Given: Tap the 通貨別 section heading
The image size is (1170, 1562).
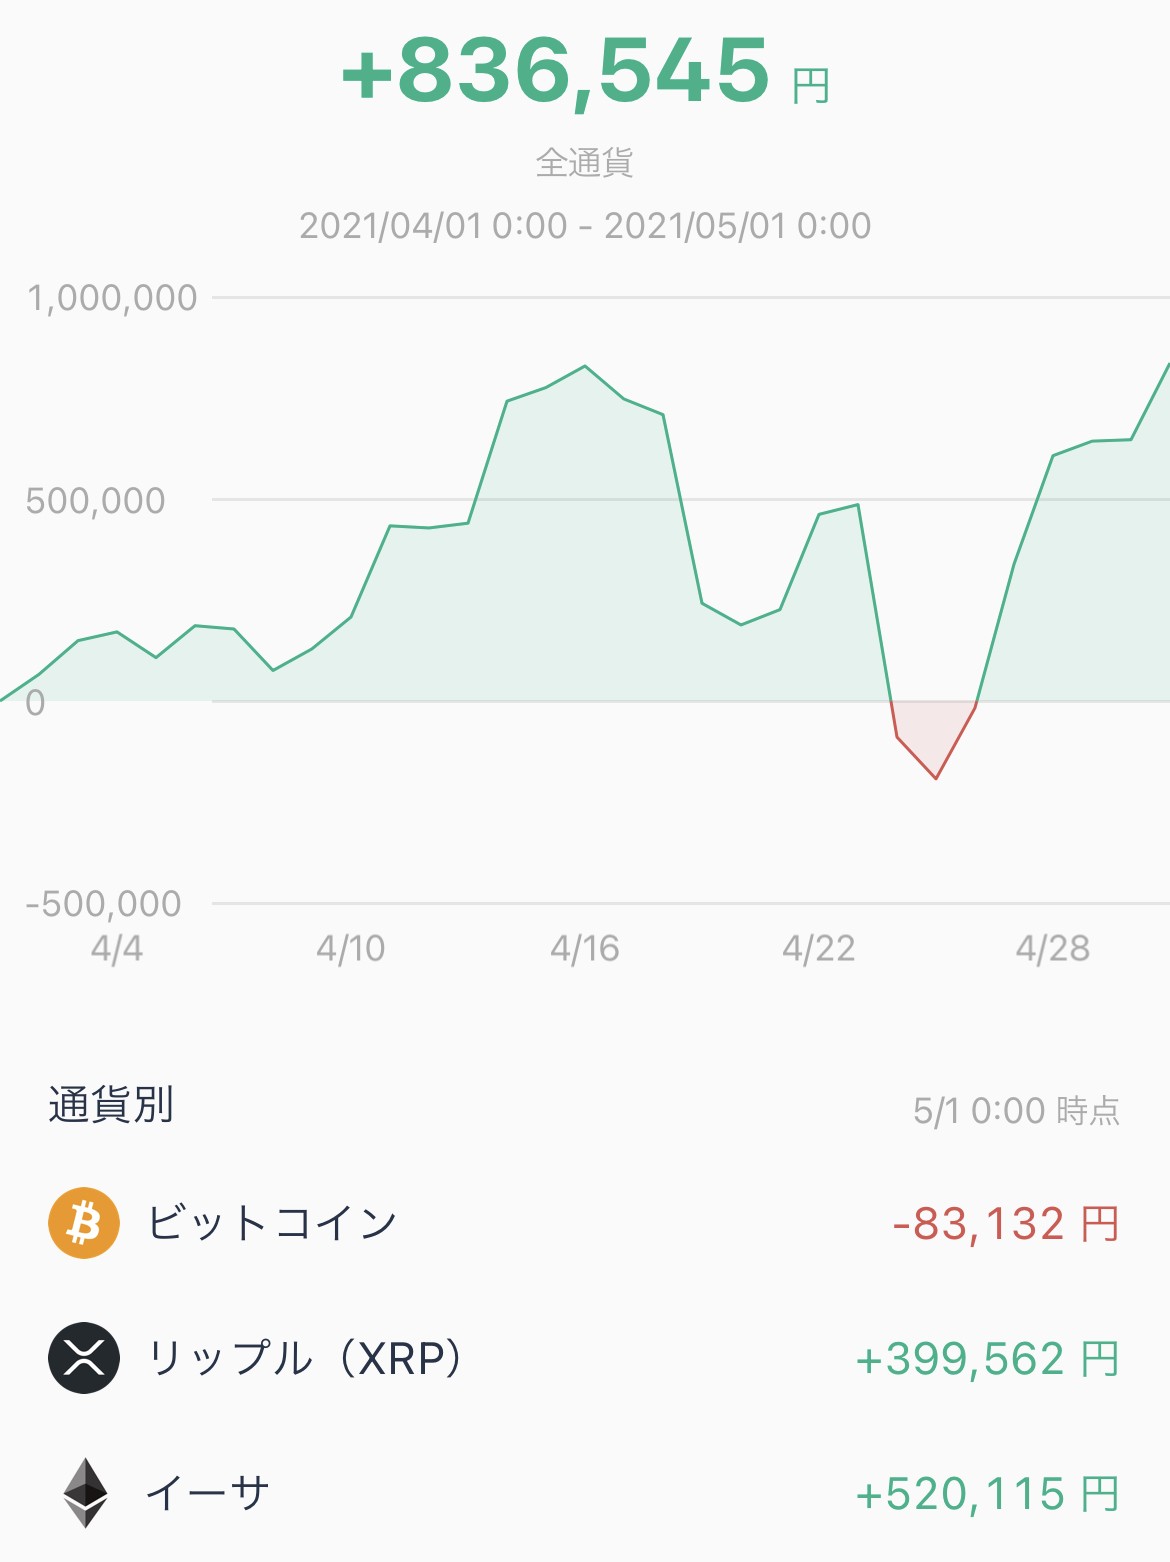Looking at the screenshot, I should (111, 1105).
